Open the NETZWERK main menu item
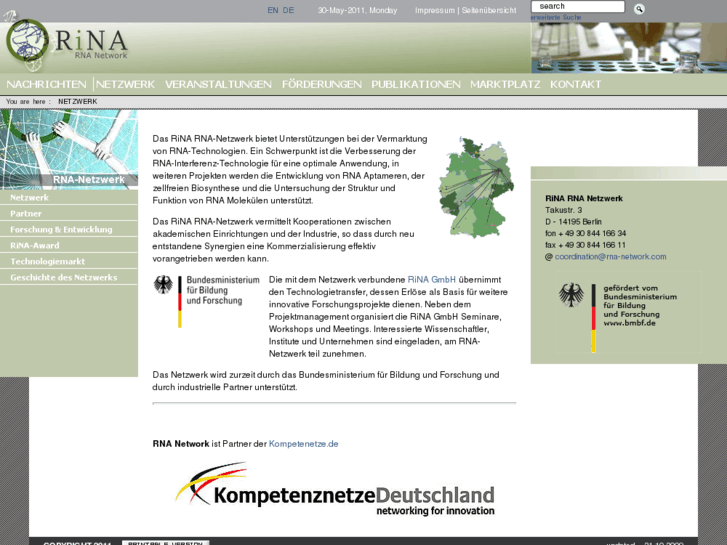 point(125,84)
